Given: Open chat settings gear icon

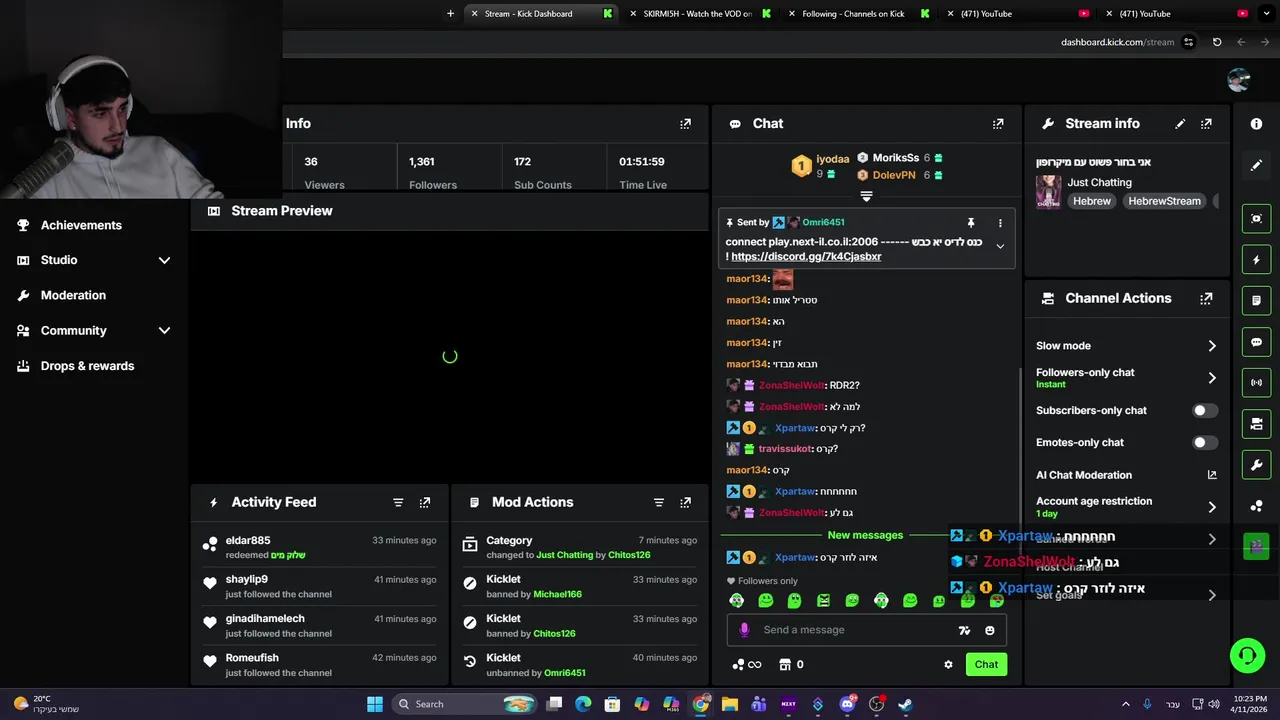Looking at the screenshot, I should [948, 664].
